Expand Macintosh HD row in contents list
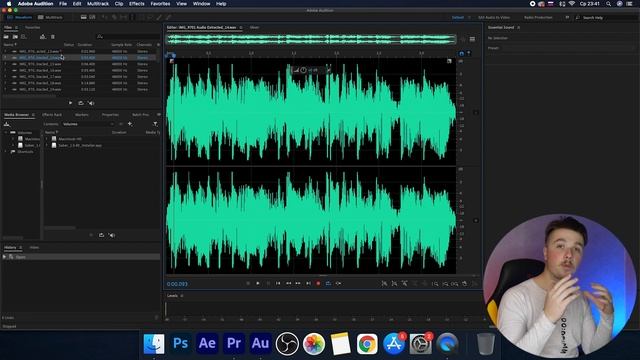 [x=47, y=139]
